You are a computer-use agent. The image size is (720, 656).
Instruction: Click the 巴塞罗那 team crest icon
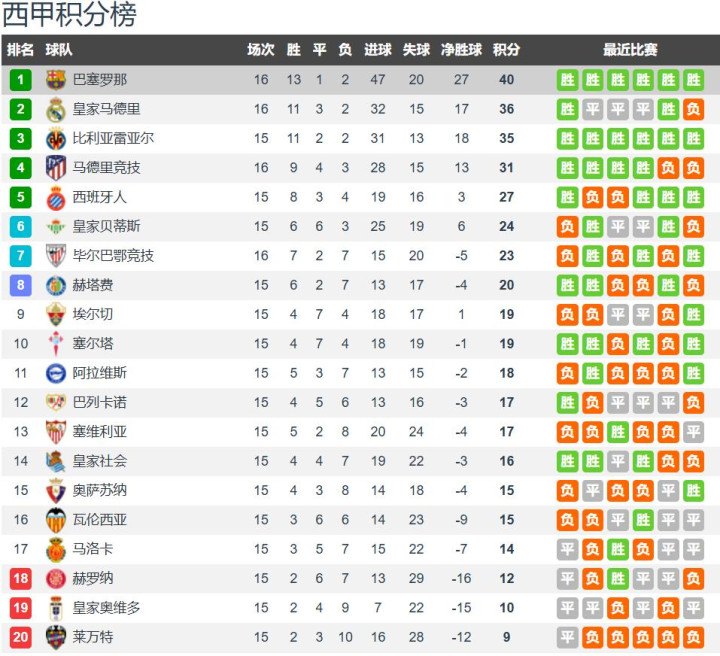[56, 80]
